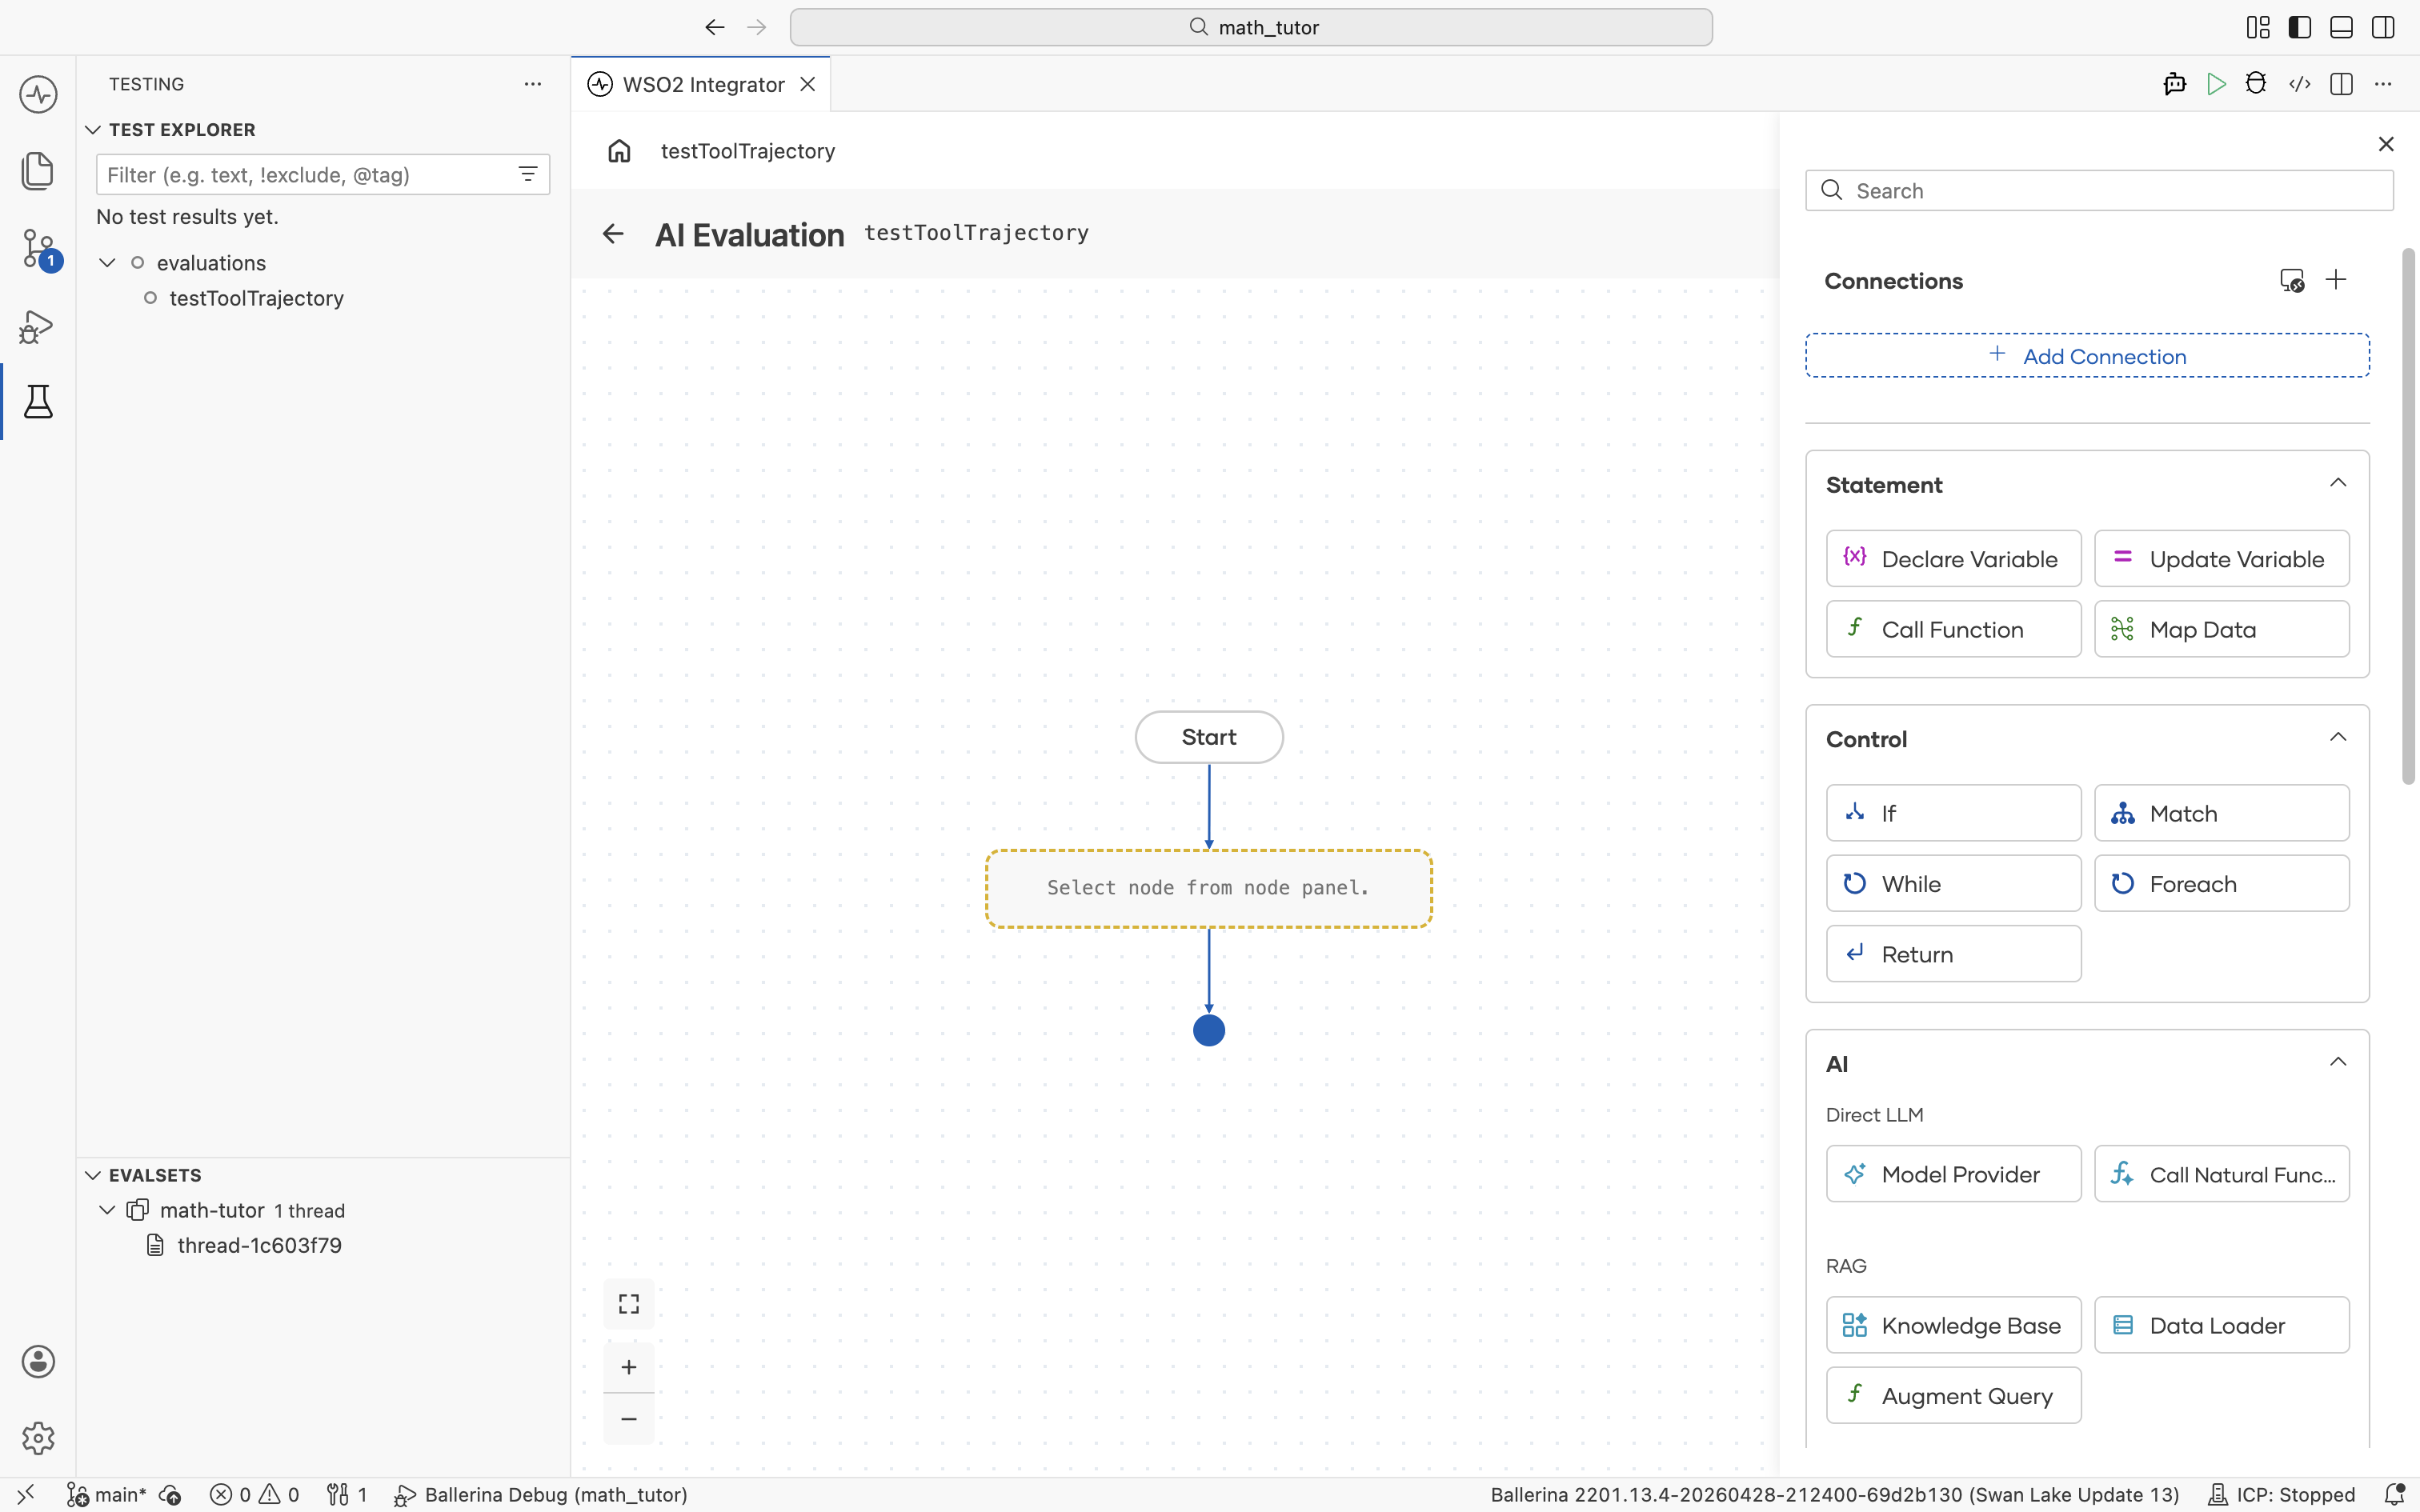This screenshot has height=1512, width=2420.
Task: Open thread-1c603f79 evalset file
Action: point(259,1245)
